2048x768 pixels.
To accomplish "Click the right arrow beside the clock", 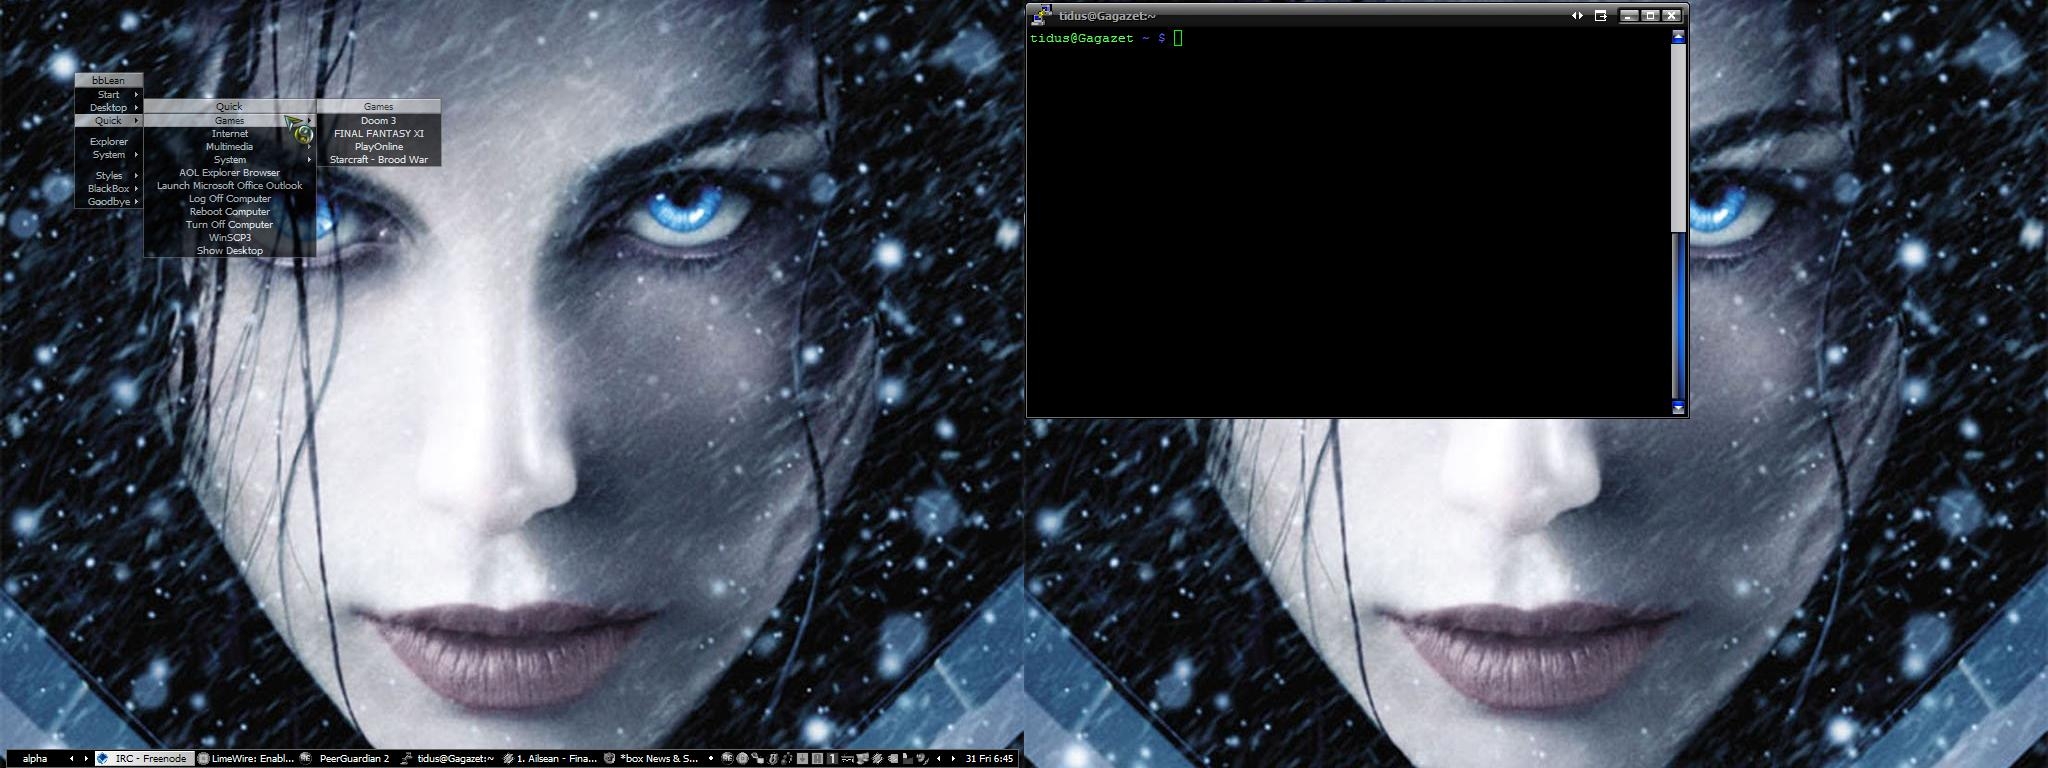I will 953,759.
